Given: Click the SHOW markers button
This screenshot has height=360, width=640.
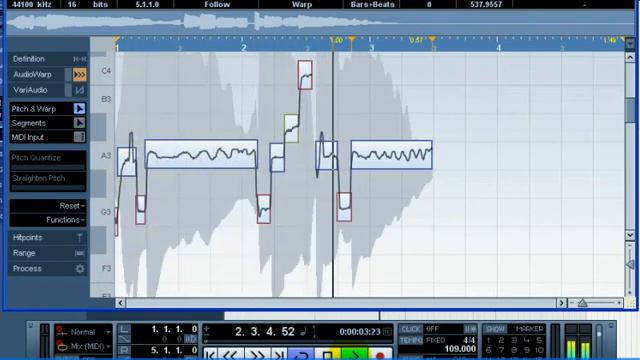Looking at the screenshot, I should tap(495, 329).
